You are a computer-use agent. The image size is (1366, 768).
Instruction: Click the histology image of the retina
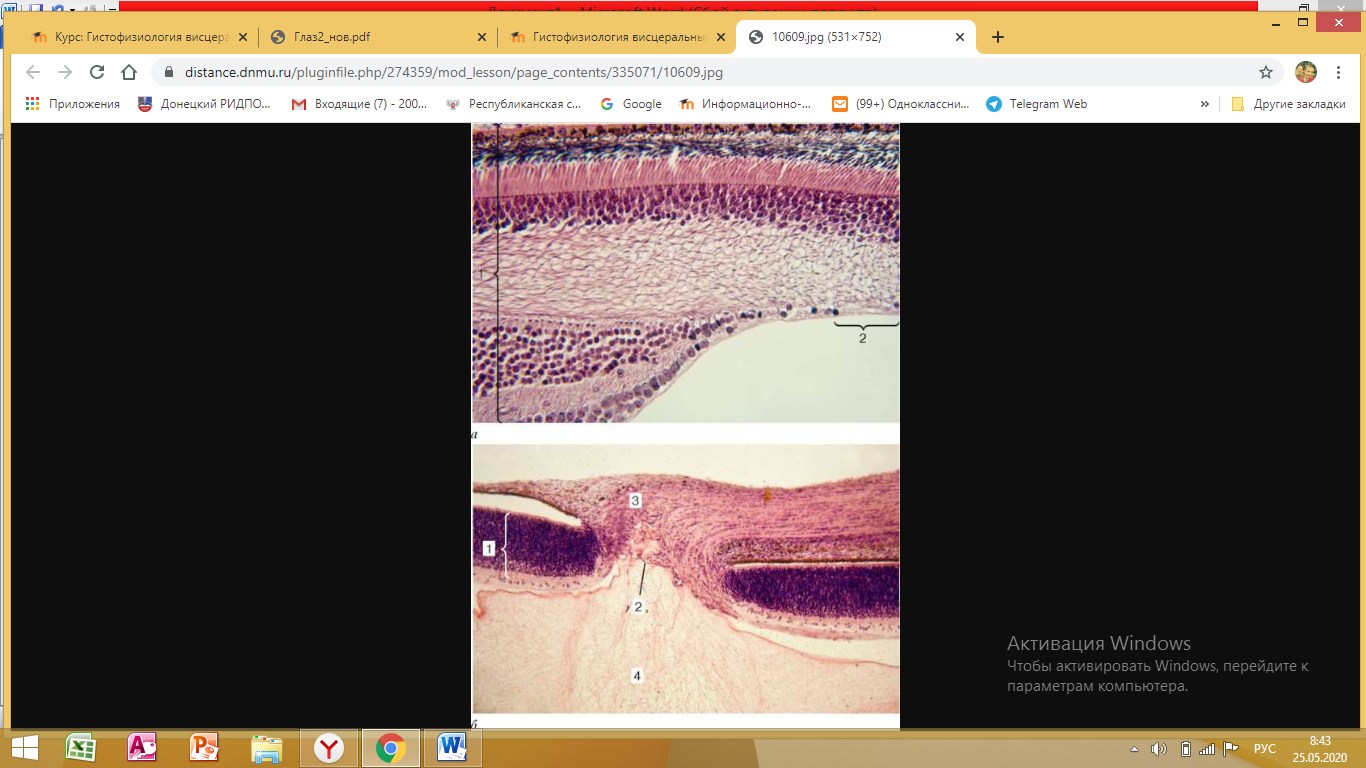coord(686,425)
